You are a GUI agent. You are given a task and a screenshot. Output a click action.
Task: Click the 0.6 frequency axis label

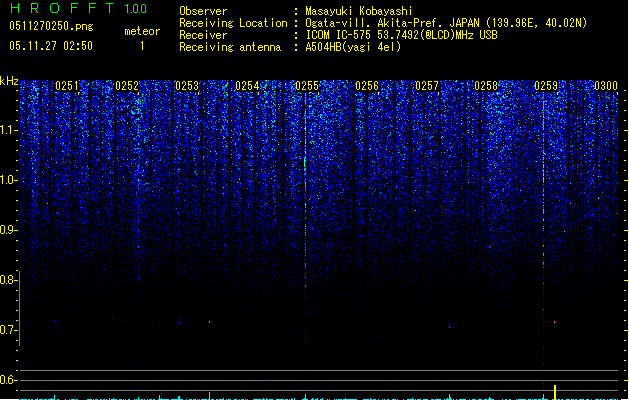click(x=9, y=380)
